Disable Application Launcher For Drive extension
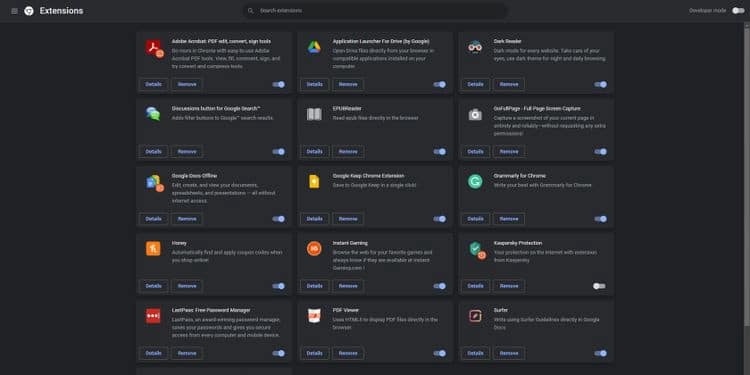Viewport: 750px width, 375px height. point(440,84)
